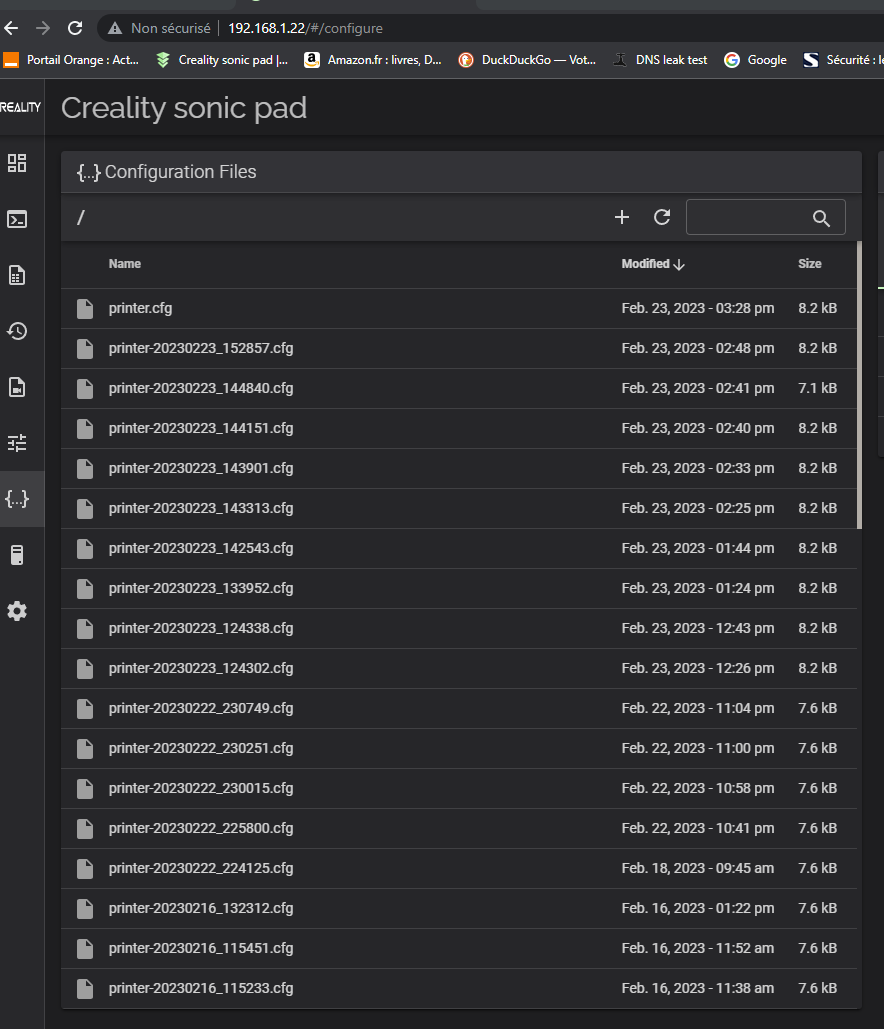The image size is (884, 1029).
Task: Click the 'Feb. 23, 2023 - 03:28 pm' date
Action: 698,308
